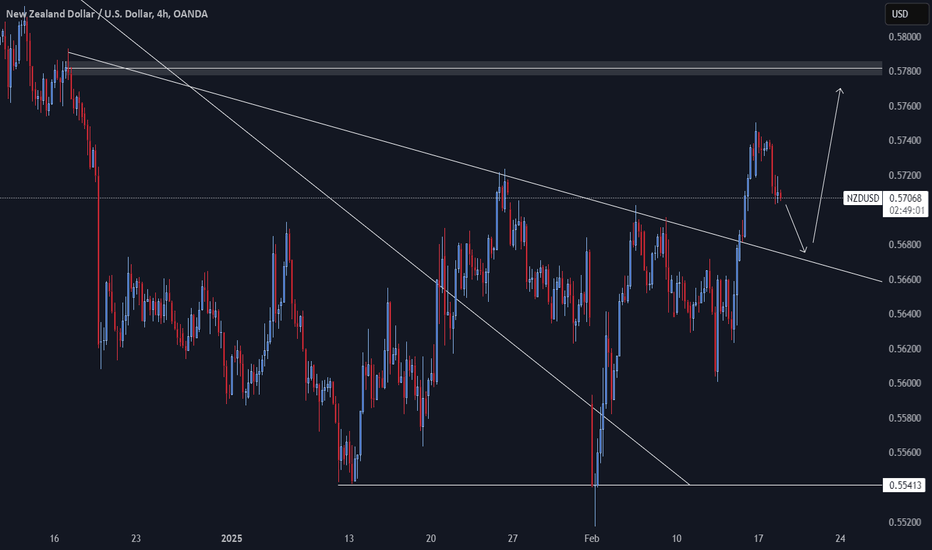Click the NZDUSD symbol label
Image resolution: width=932 pixels, height=550 pixels.
click(862, 198)
